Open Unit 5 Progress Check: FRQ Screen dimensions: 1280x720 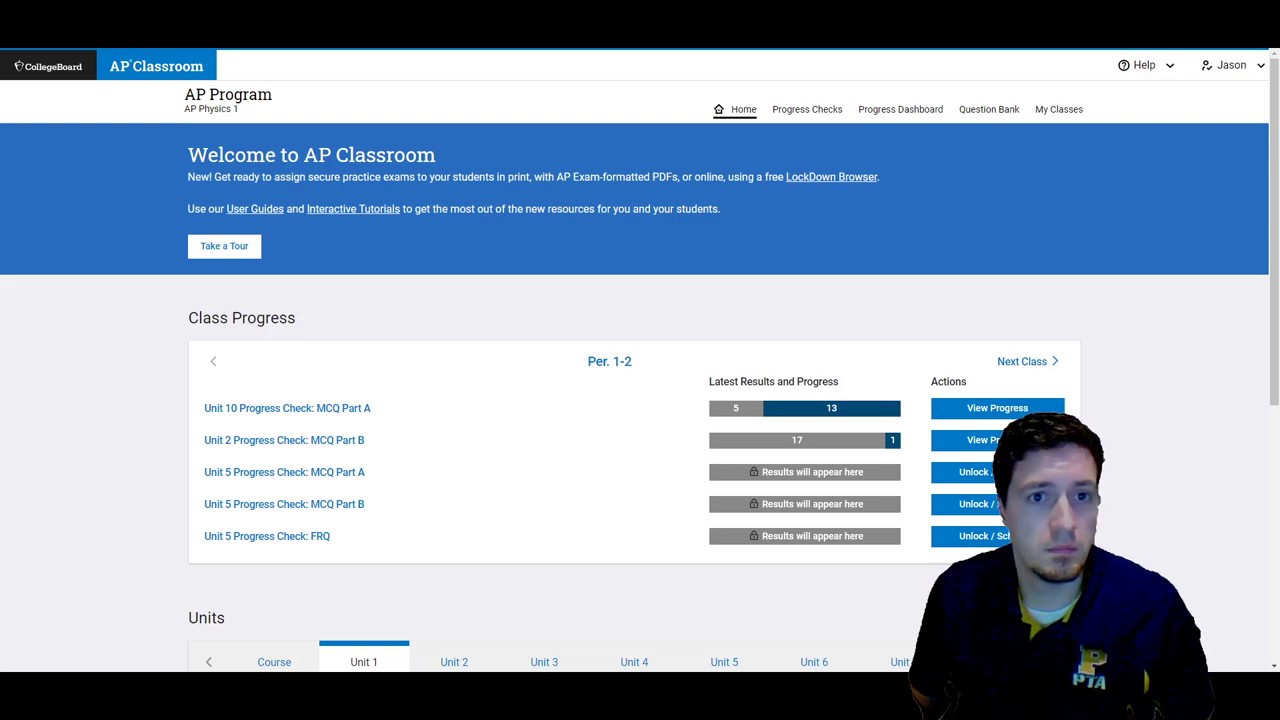coord(267,536)
